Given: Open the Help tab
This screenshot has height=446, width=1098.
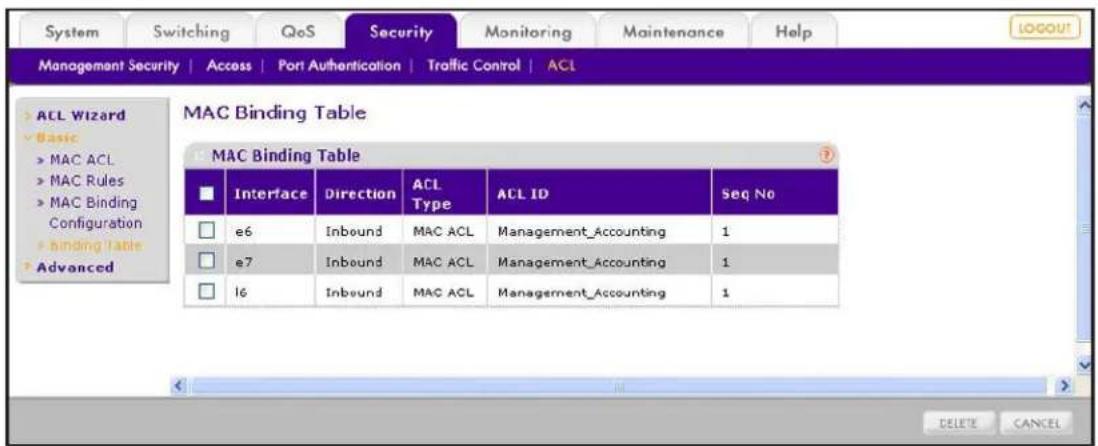Looking at the screenshot, I should click(x=793, y=32).
